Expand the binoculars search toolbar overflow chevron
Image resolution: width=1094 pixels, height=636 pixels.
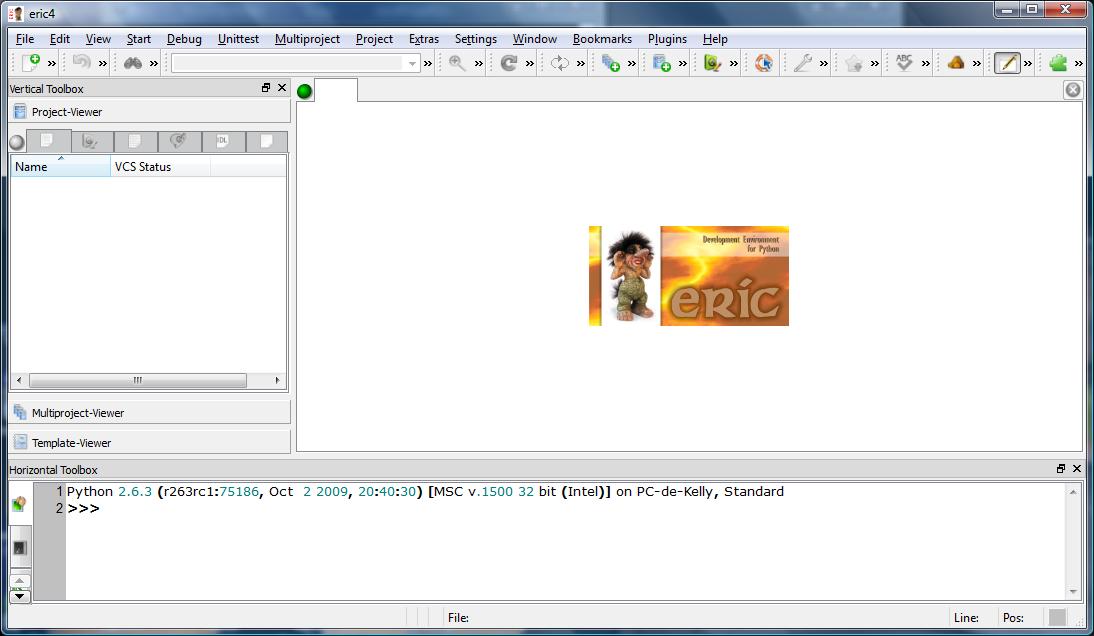(153, 63)
